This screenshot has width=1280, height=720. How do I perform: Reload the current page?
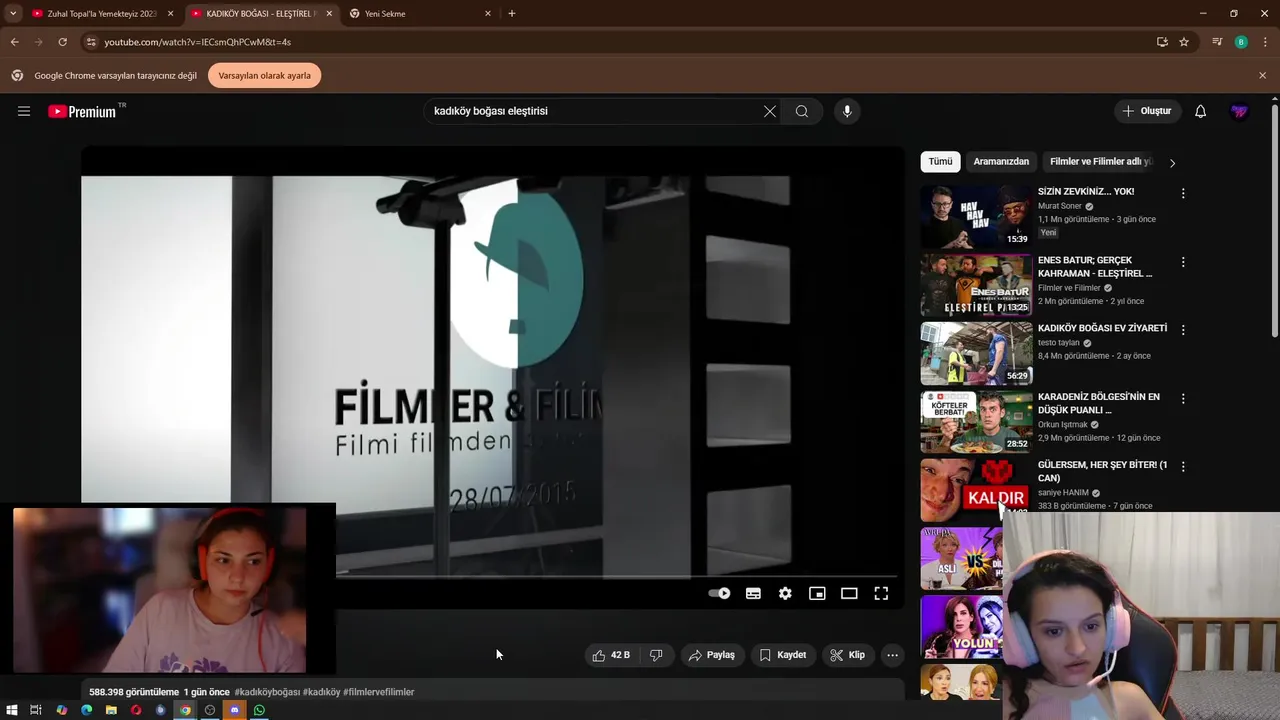click(62, 42)
